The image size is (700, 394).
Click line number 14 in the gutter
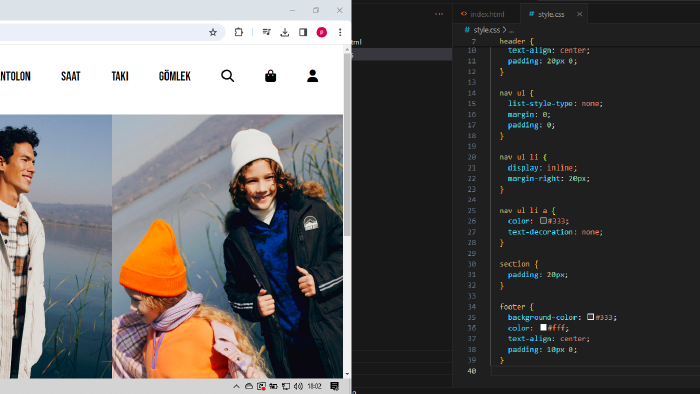point(472,93)
